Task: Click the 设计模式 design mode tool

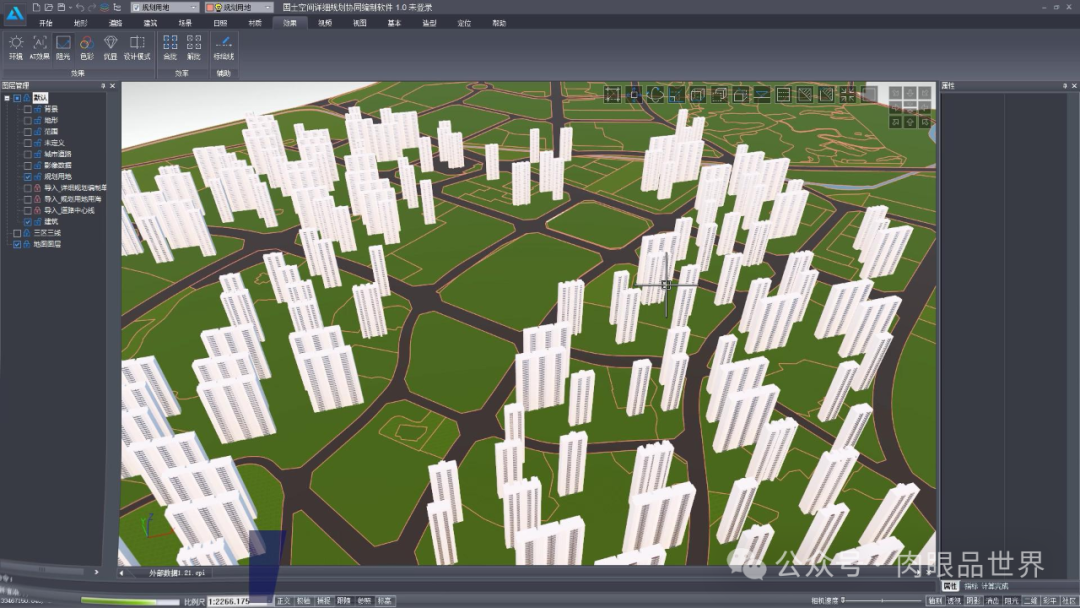Action: pyautogui.click(x=137, y=48)
